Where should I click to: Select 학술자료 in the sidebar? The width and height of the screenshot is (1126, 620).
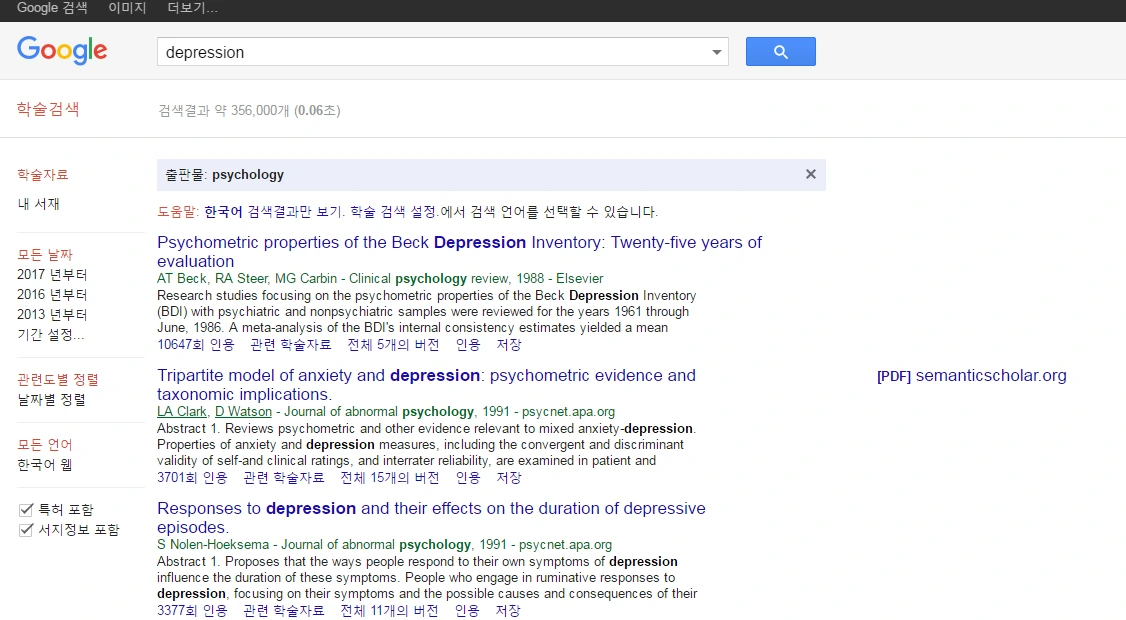point(43,175)
